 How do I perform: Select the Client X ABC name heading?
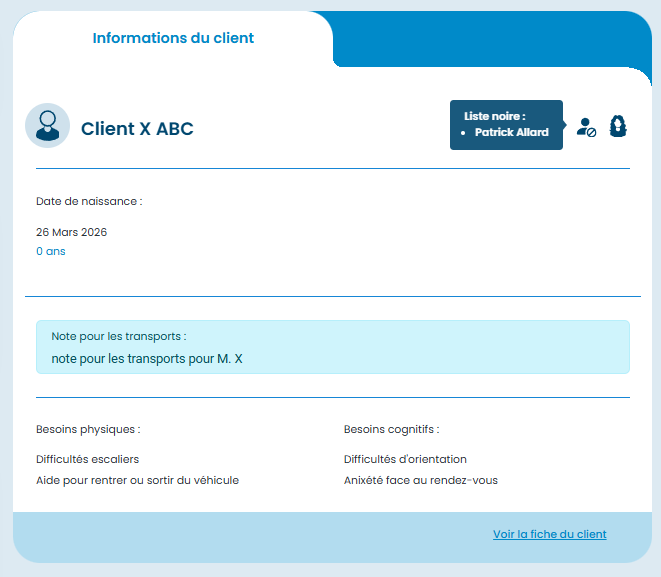point(137,129)
